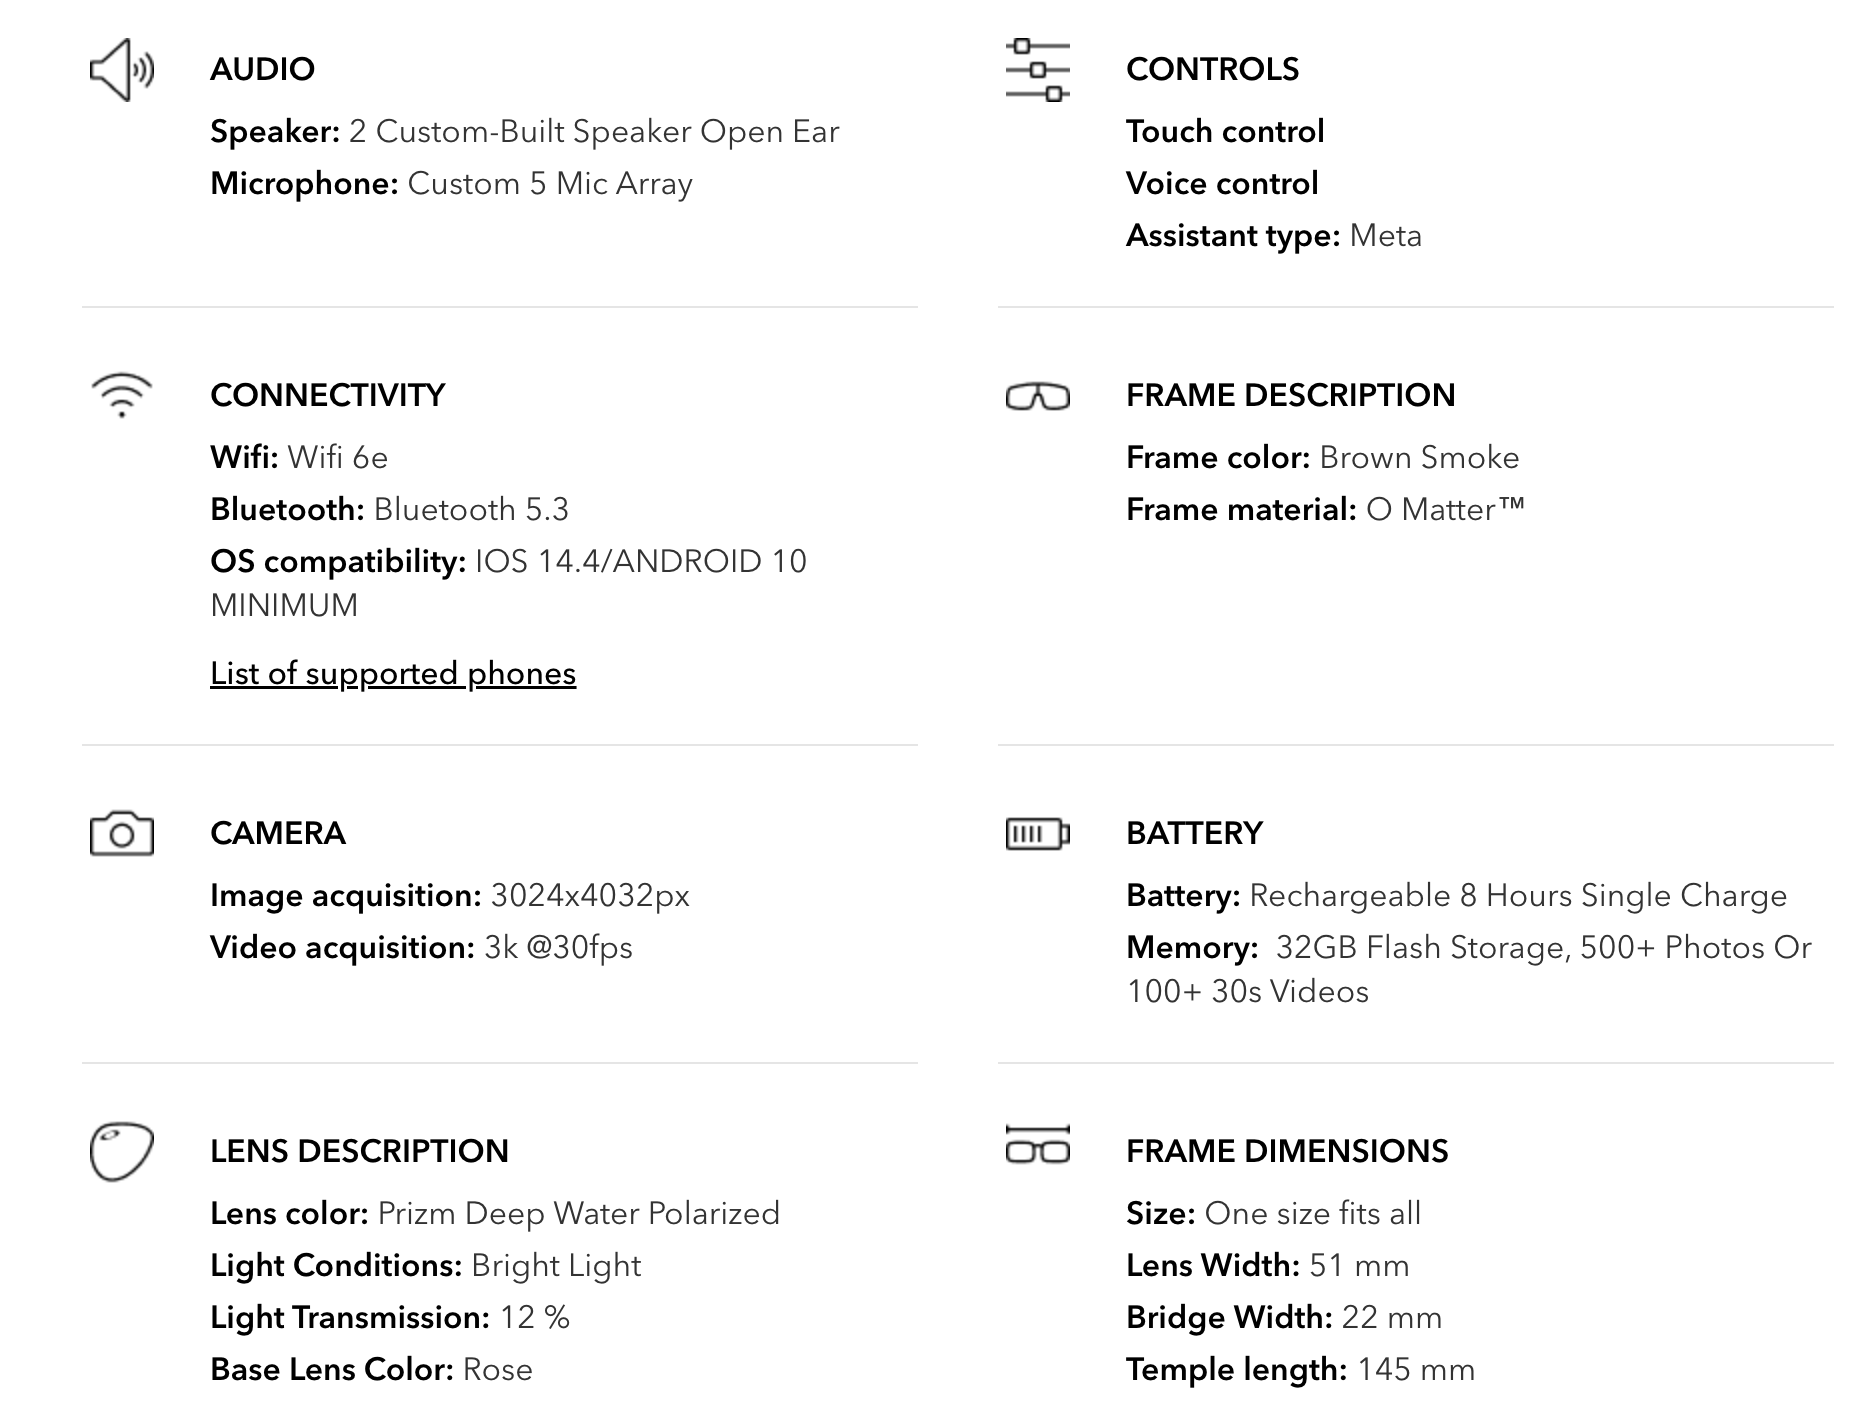Click the sliders icon beside Controls
Viewport: 1854px width, 1414px height.
pos(1037,70)
